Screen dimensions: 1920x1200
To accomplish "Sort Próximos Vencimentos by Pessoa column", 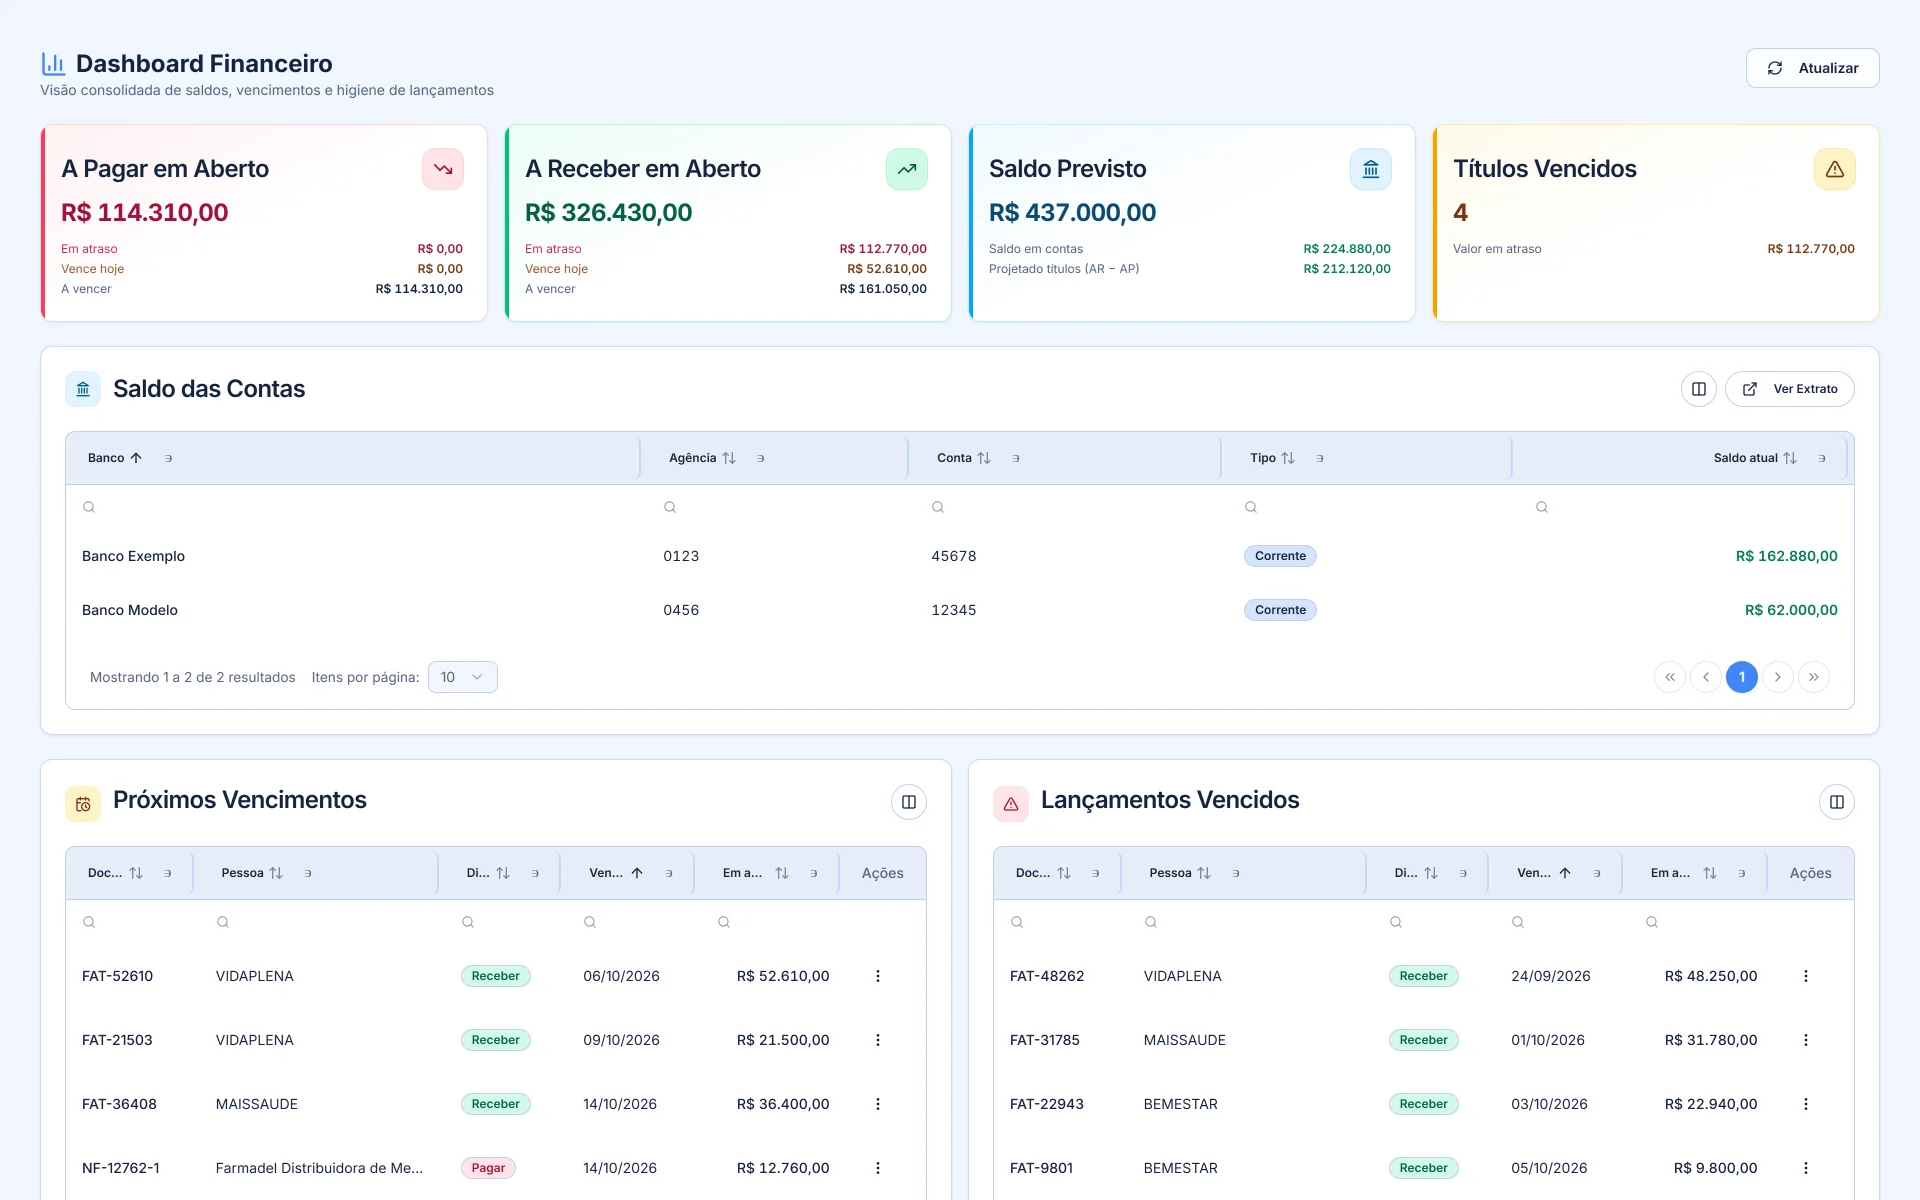I will coord(252,873).
